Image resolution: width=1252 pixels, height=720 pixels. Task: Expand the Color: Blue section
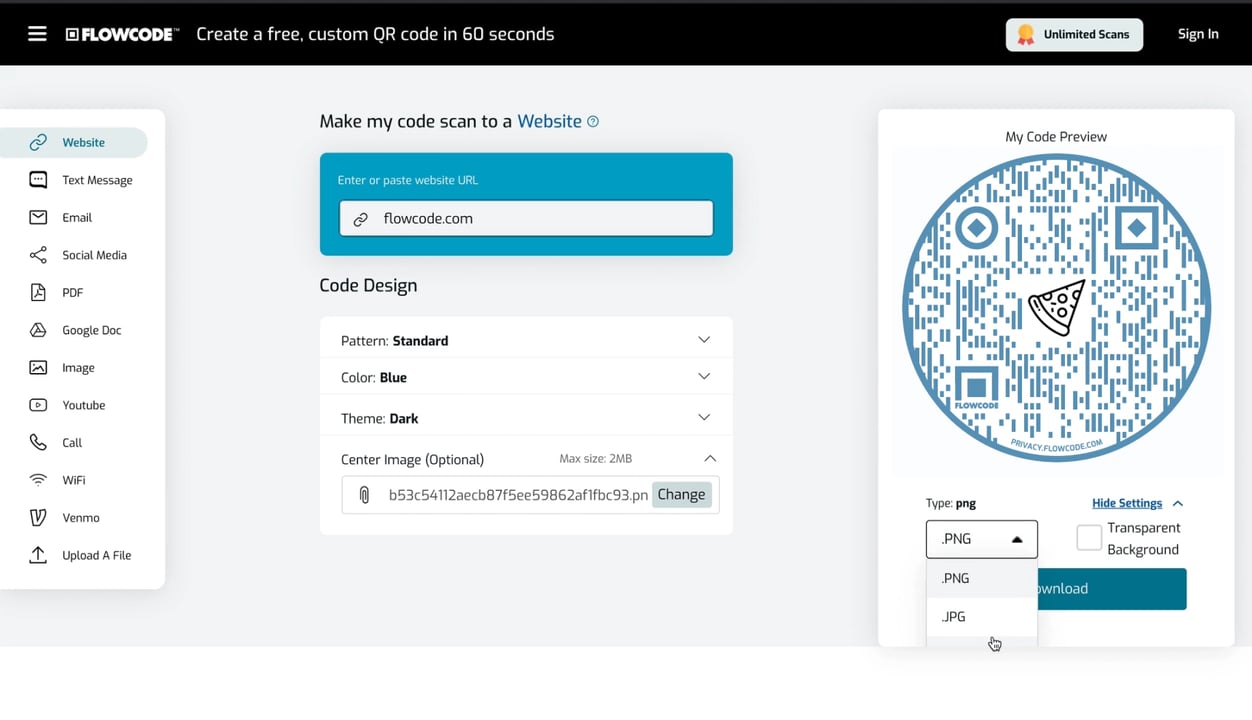[704, 377]
